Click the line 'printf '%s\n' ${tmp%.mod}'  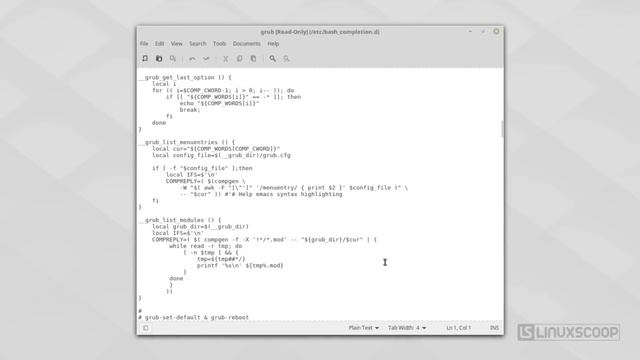coord(240,265)
